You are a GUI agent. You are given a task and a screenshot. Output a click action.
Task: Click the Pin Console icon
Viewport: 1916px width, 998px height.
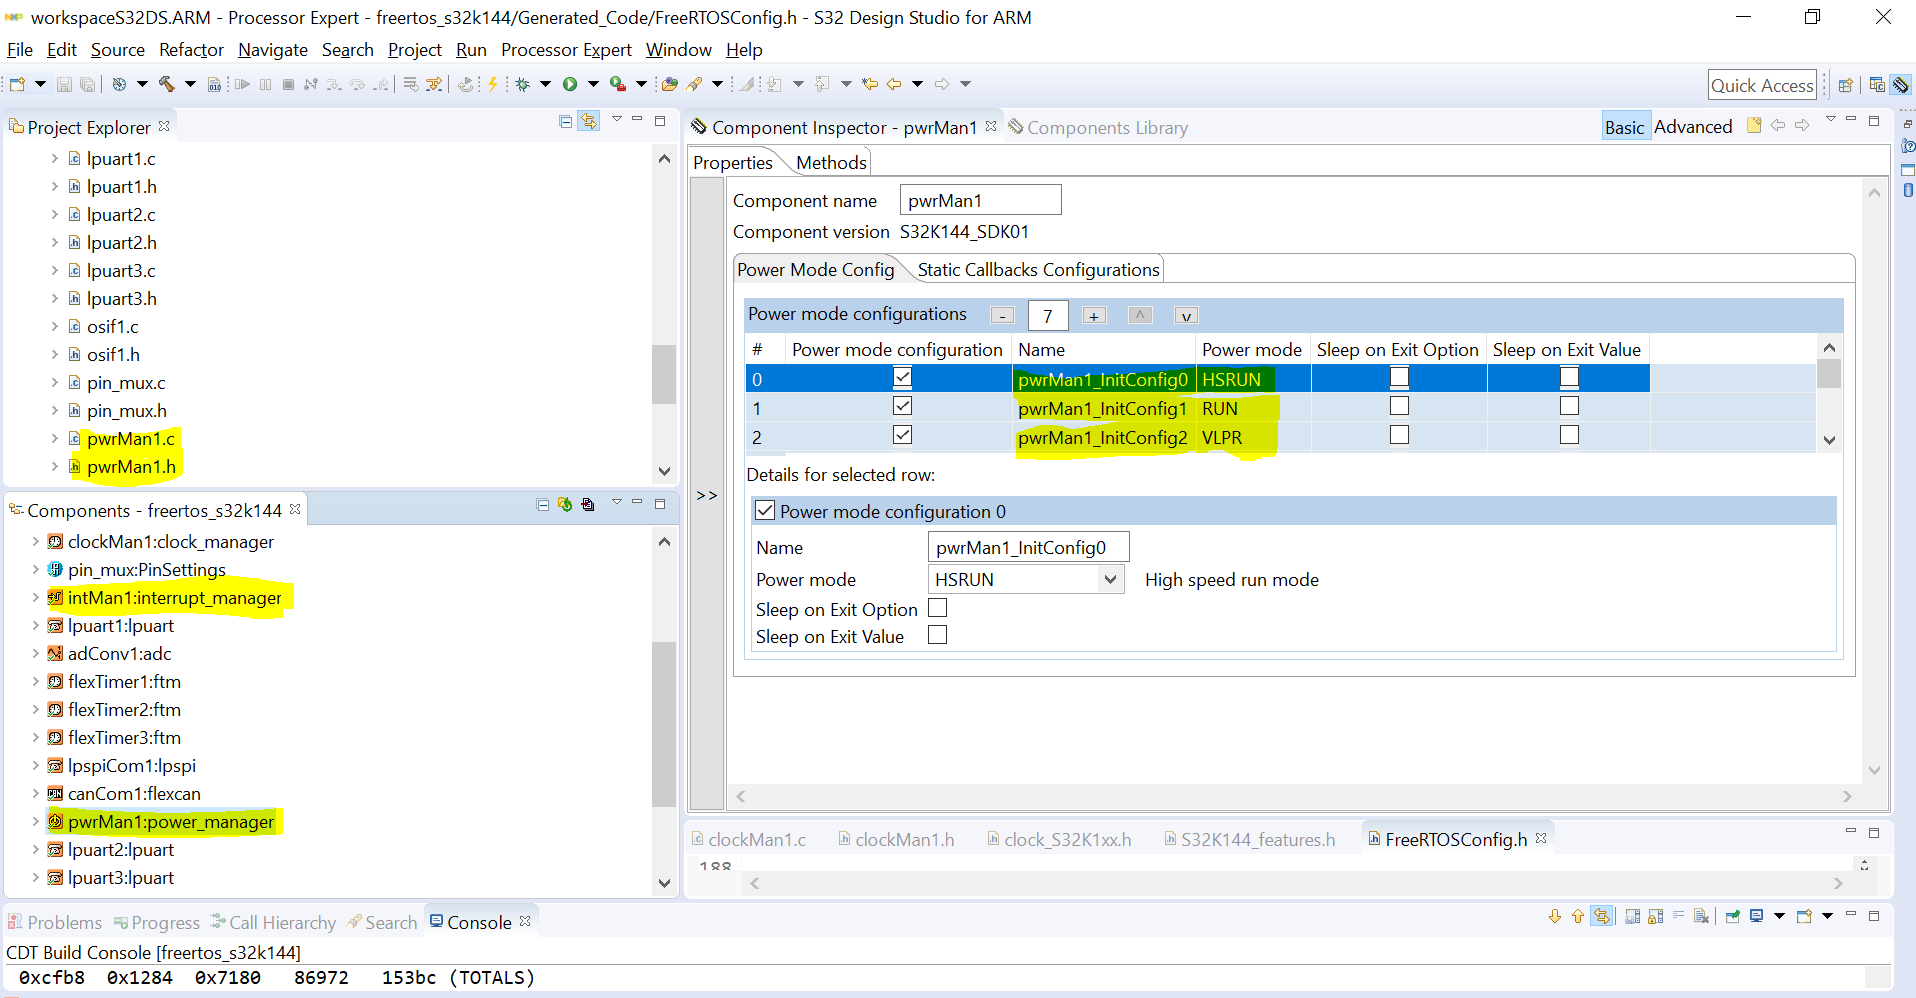pos(1733,916)
